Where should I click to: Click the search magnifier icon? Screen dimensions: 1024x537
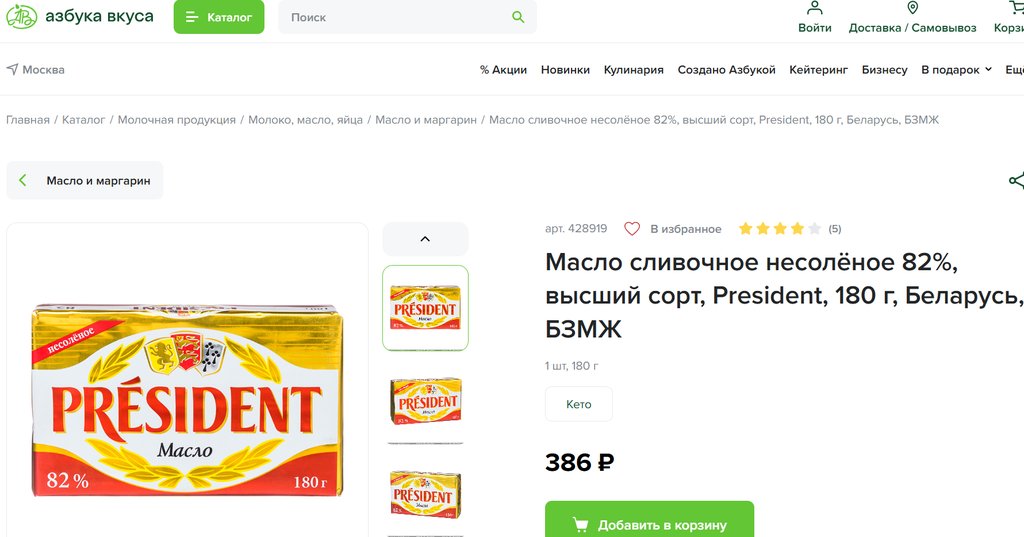click(x=518, y=17)
